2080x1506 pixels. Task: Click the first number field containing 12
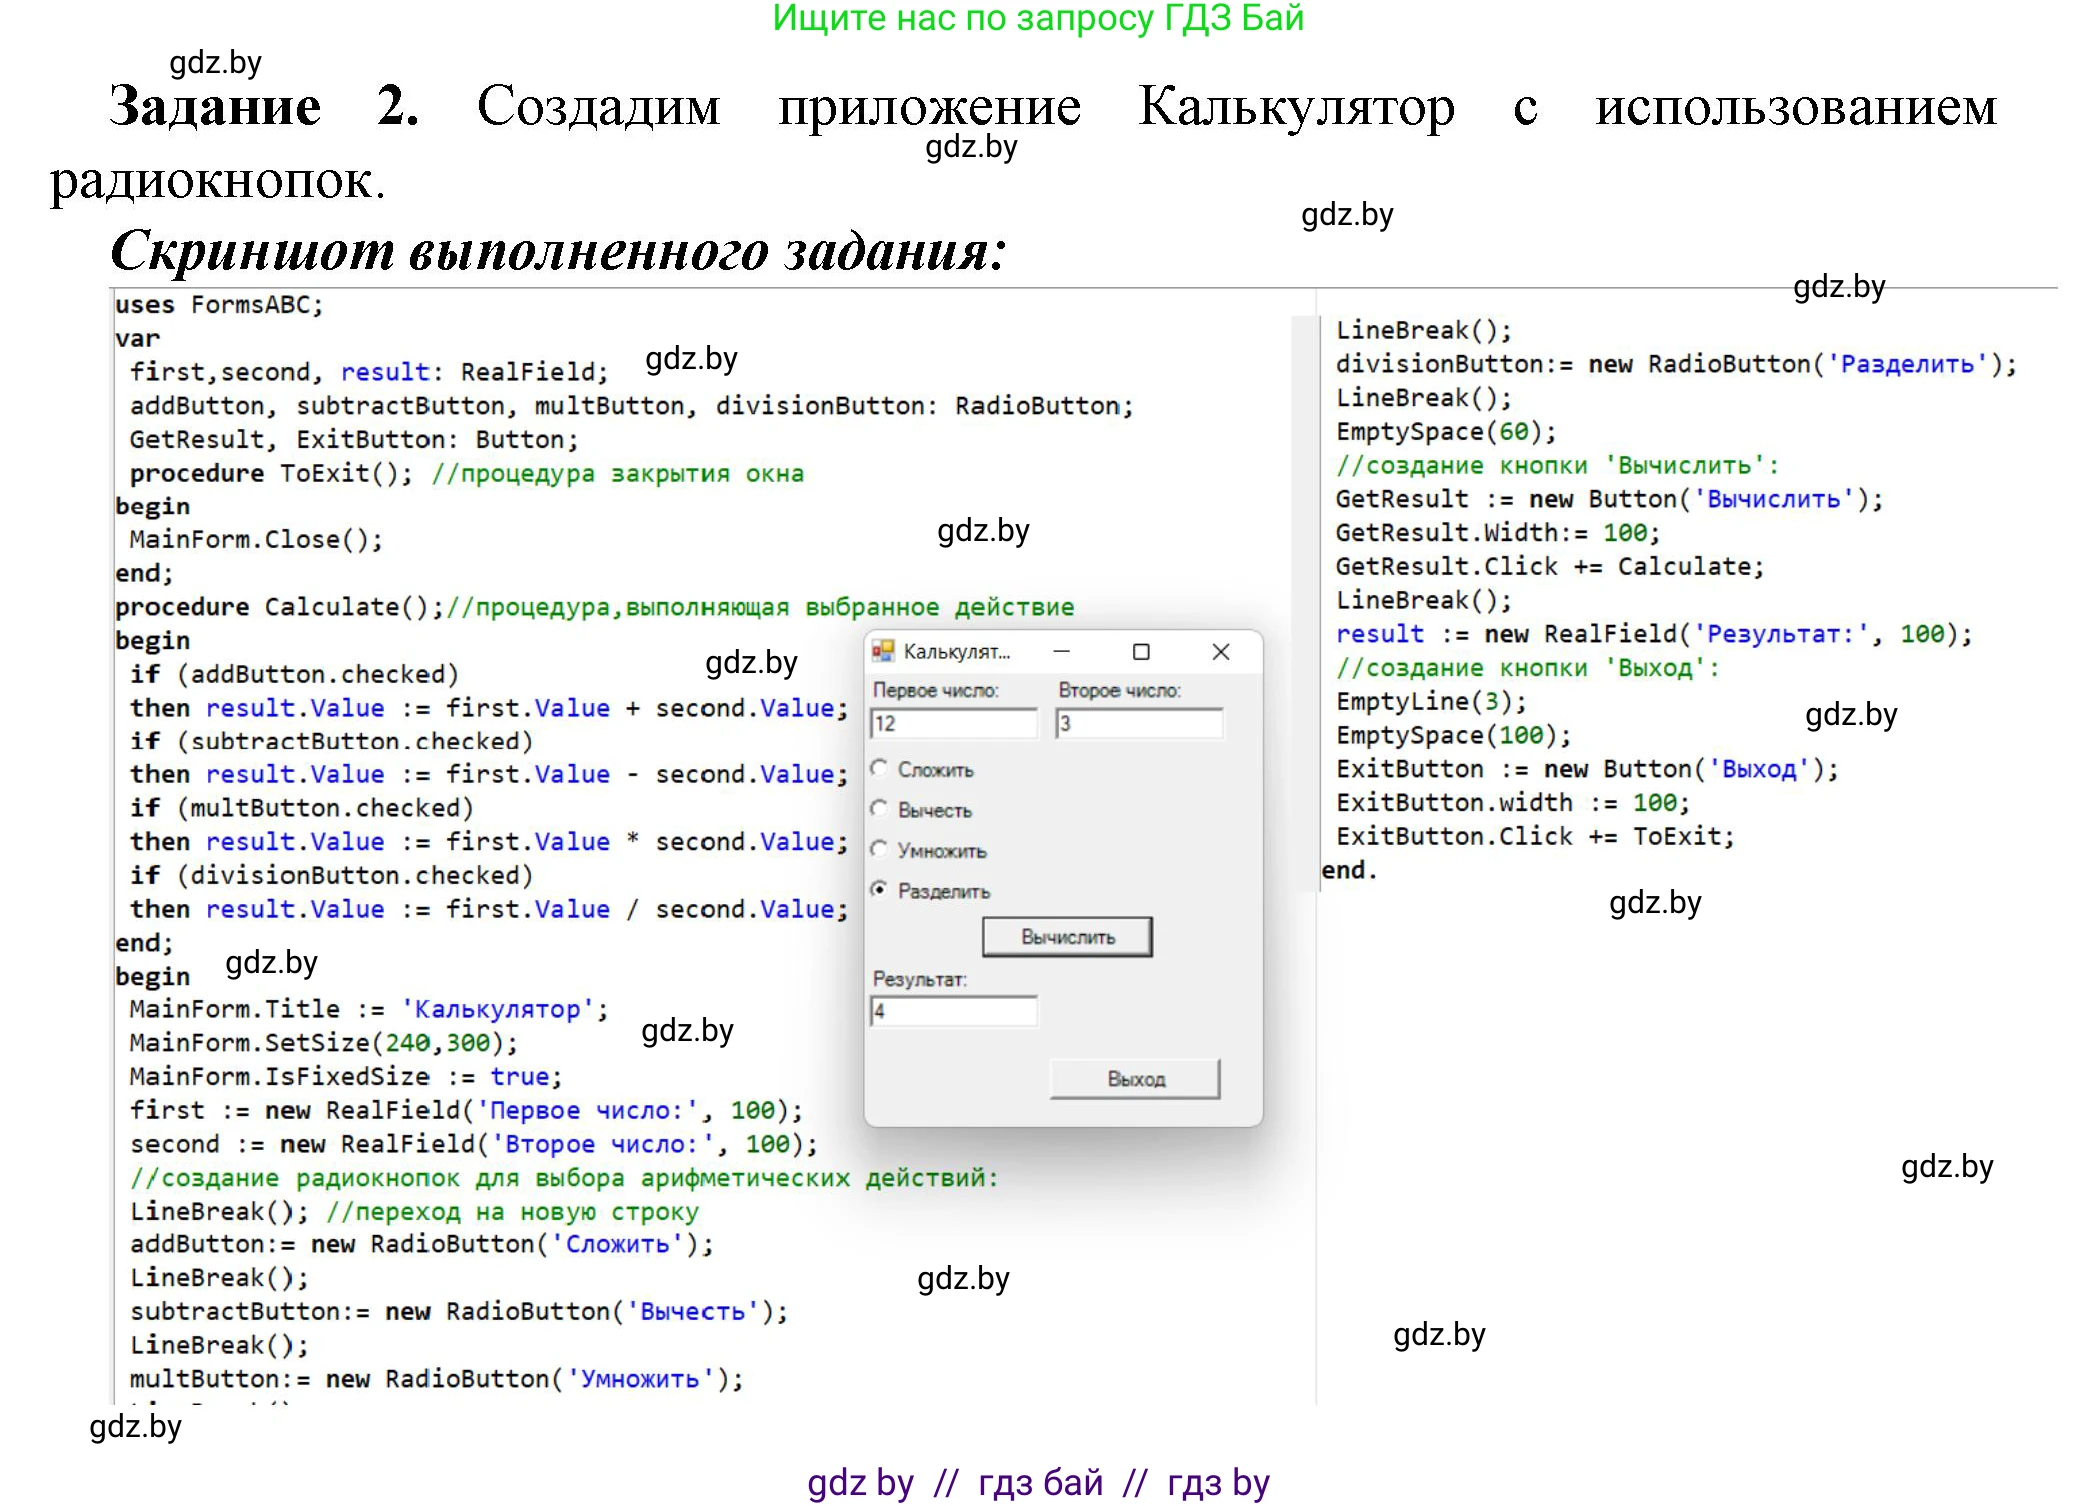coord(952,722)
